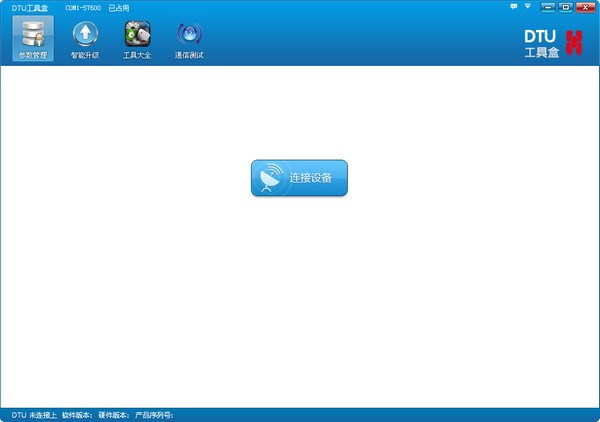Click the 软件版本 status bar field
The height and width of the screenshot is (422, 600).
click(77, 415)
